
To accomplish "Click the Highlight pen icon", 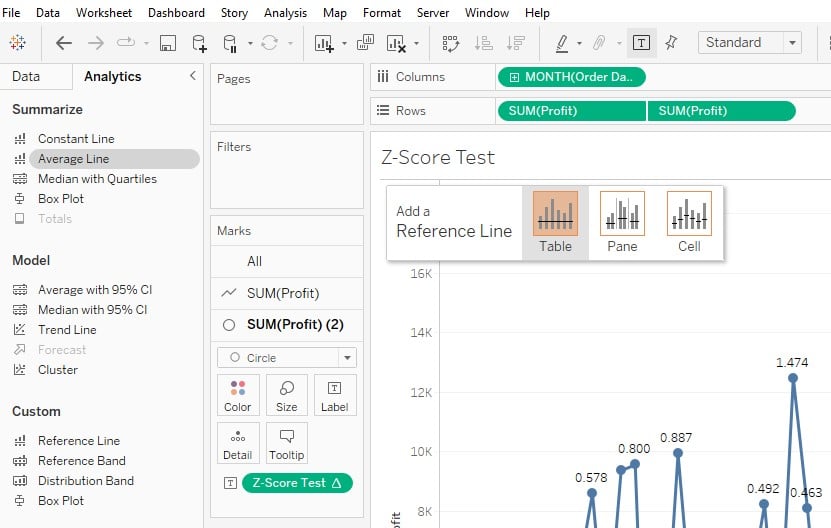I will (562, 43).
